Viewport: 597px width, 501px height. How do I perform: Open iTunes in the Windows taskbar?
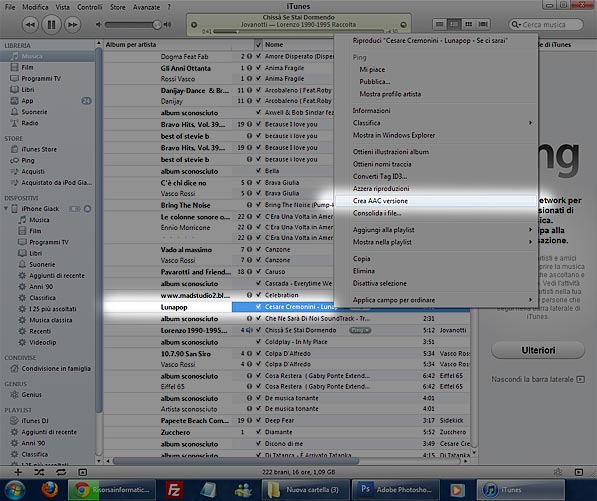tap(520, 490)
